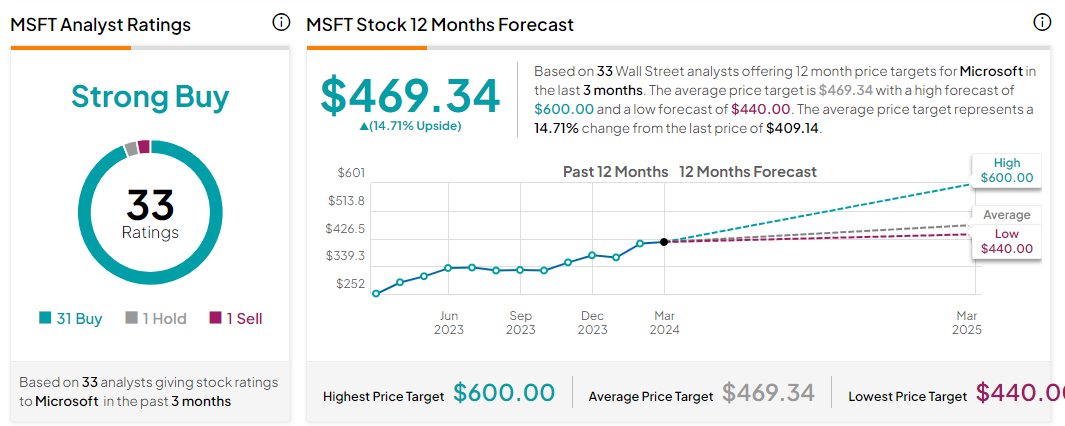The image size is (1065, 426).
Task: Click the gray Hold legend square
Action: point(131,319)
